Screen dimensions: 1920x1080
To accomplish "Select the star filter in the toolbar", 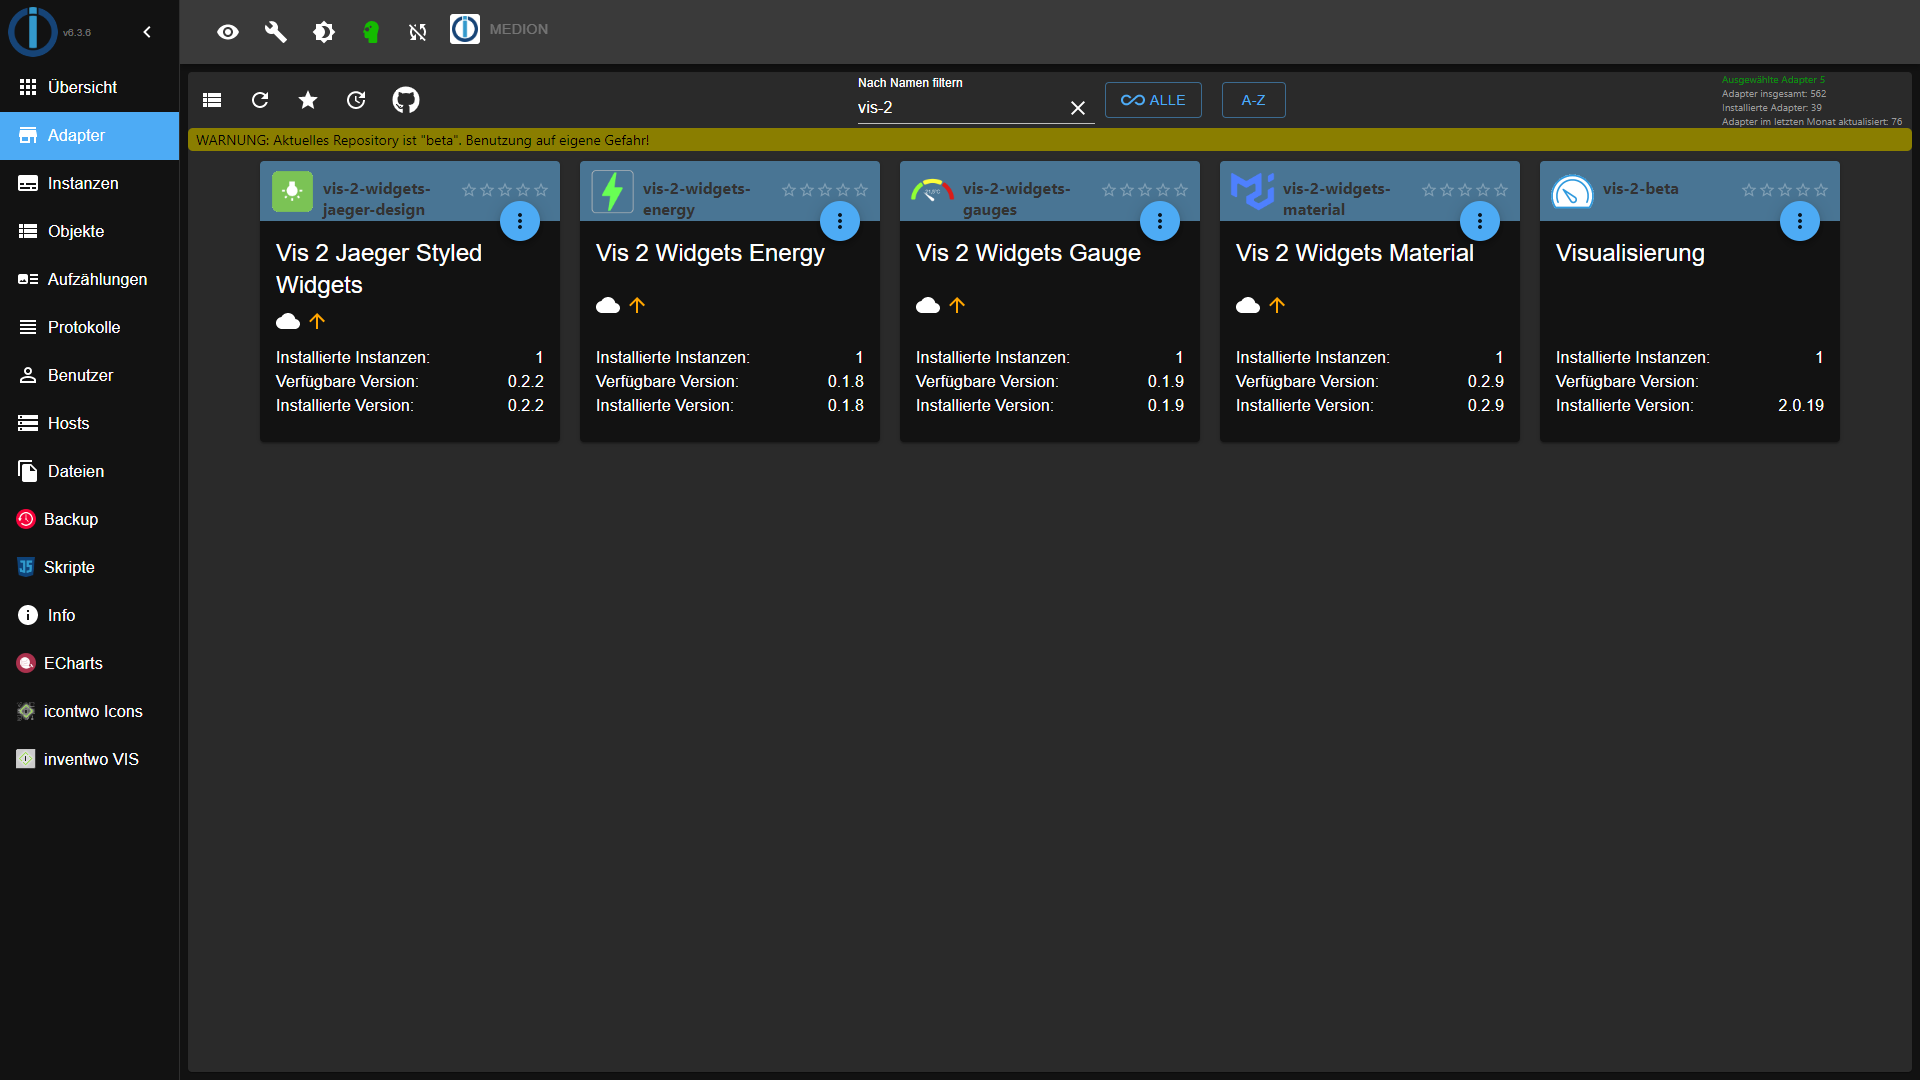I will pos(307,100).
